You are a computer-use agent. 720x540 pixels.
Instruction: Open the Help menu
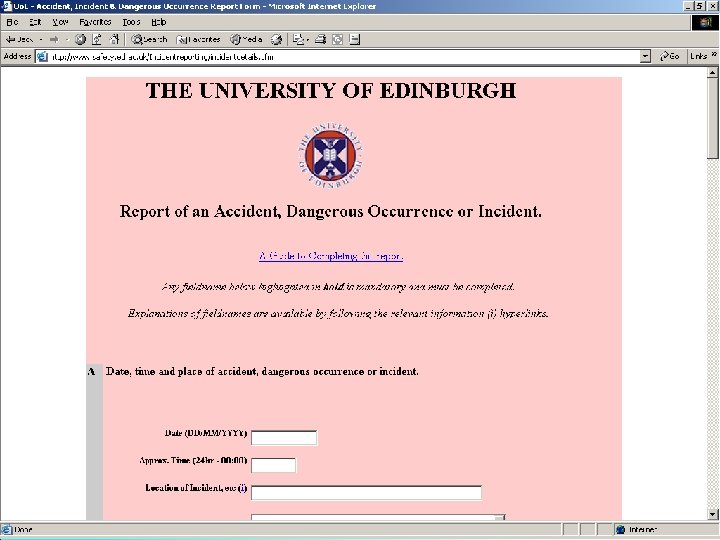159,22
